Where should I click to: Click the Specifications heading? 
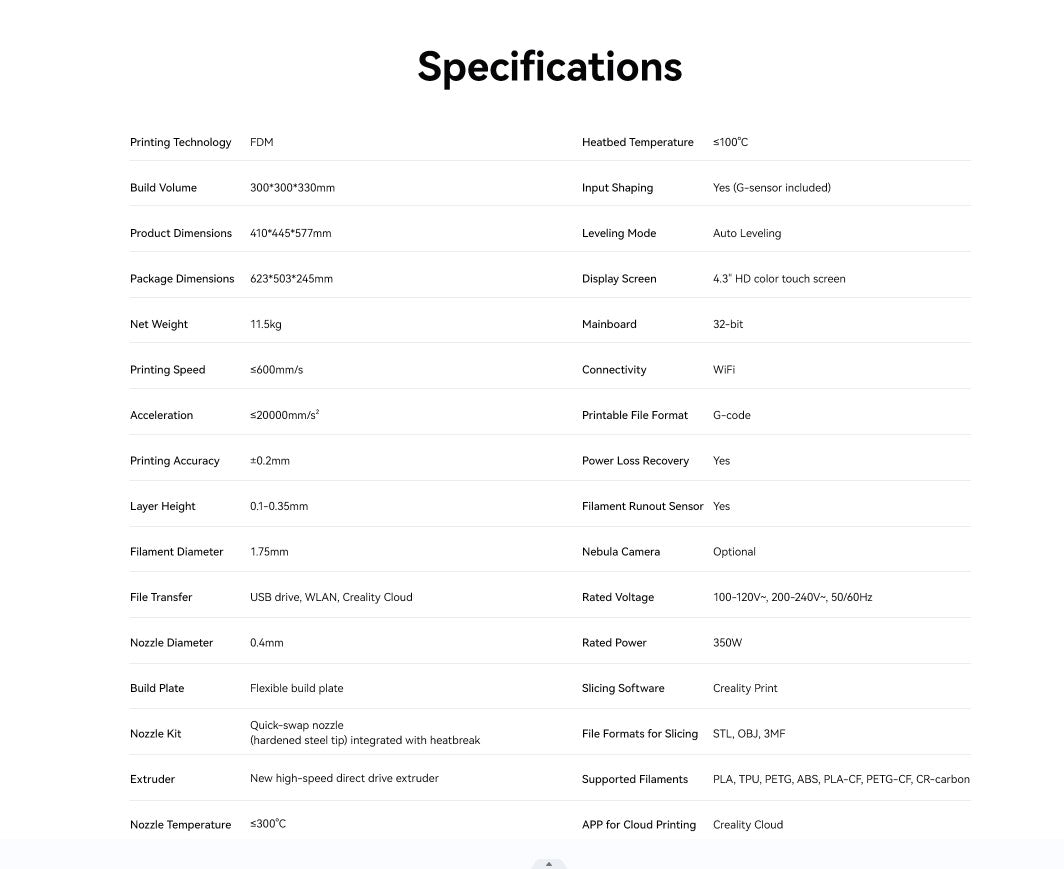click(x=550, y=67)
